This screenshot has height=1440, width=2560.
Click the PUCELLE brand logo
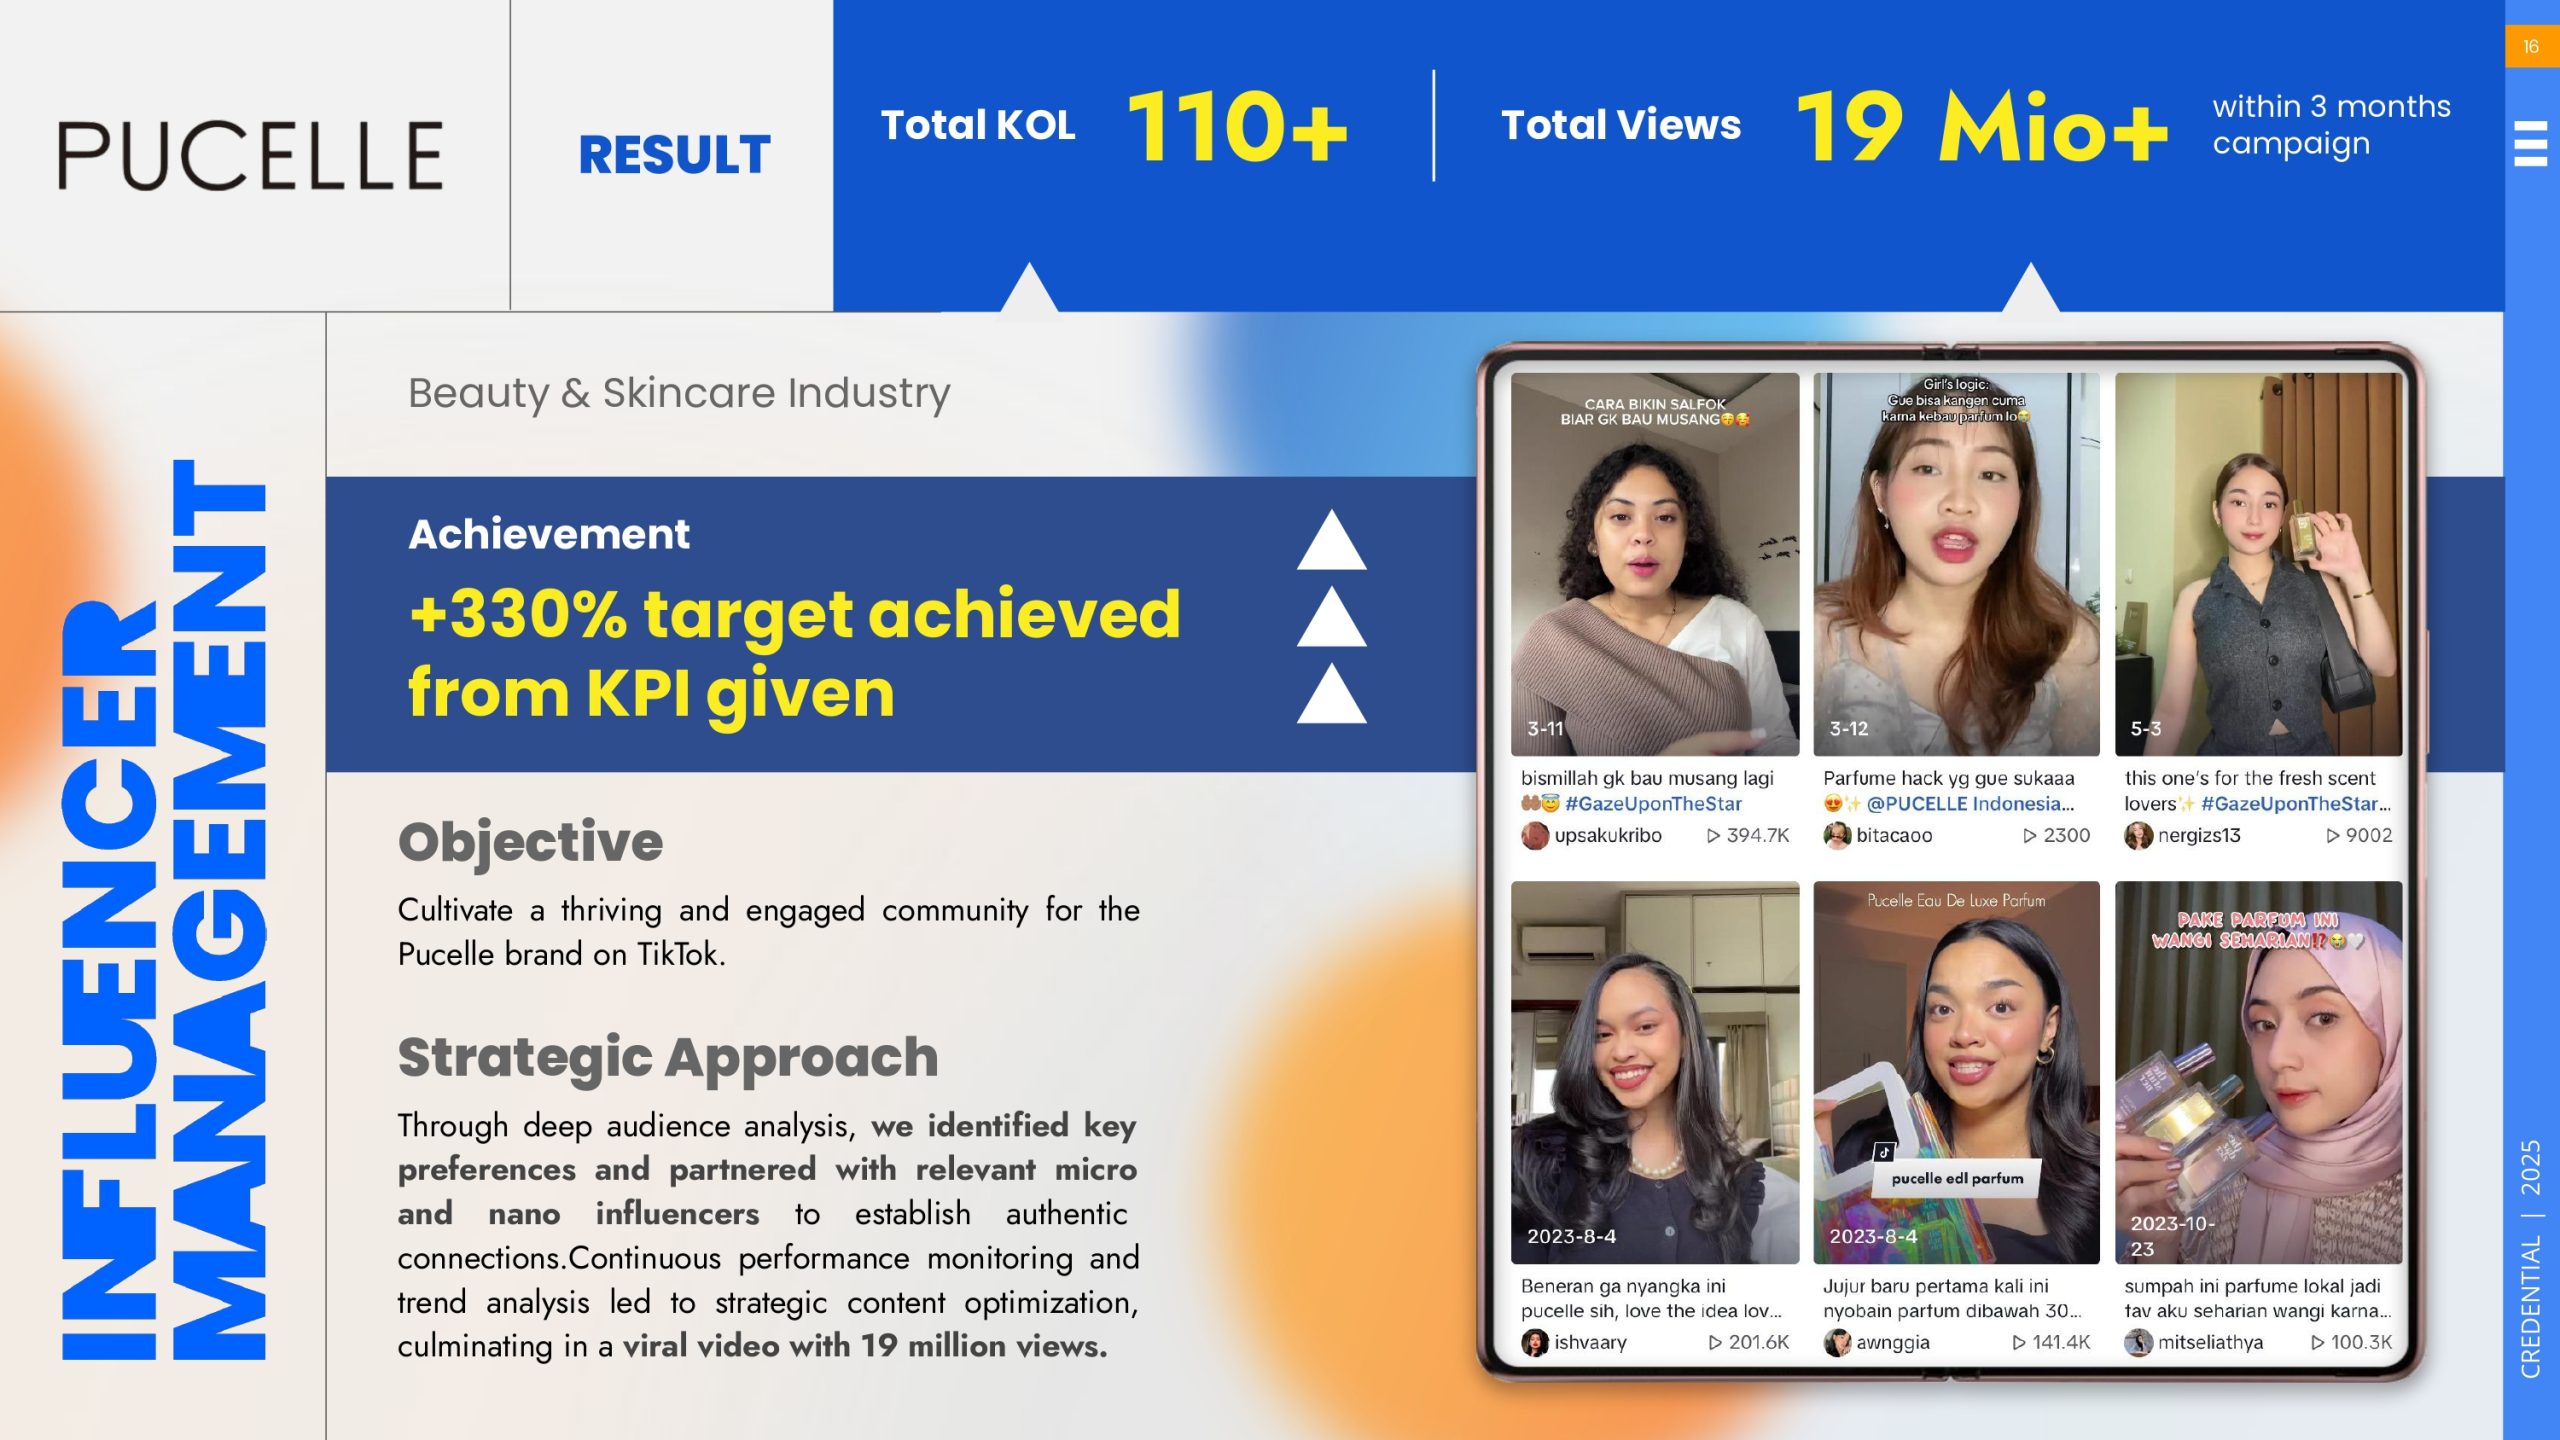(x=250, y=155)
